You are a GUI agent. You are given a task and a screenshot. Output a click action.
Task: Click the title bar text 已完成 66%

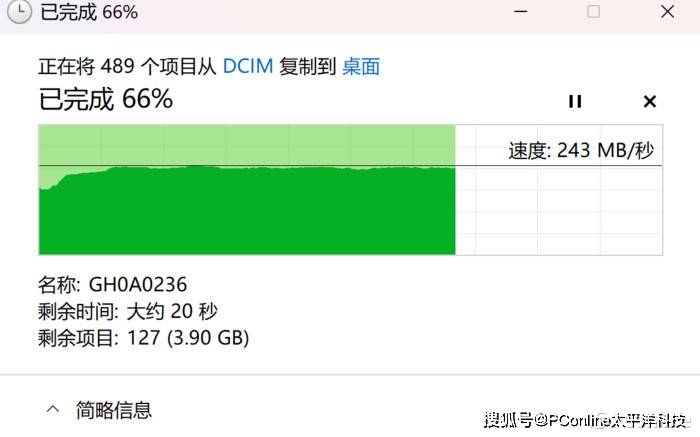[x=89, y=12]
